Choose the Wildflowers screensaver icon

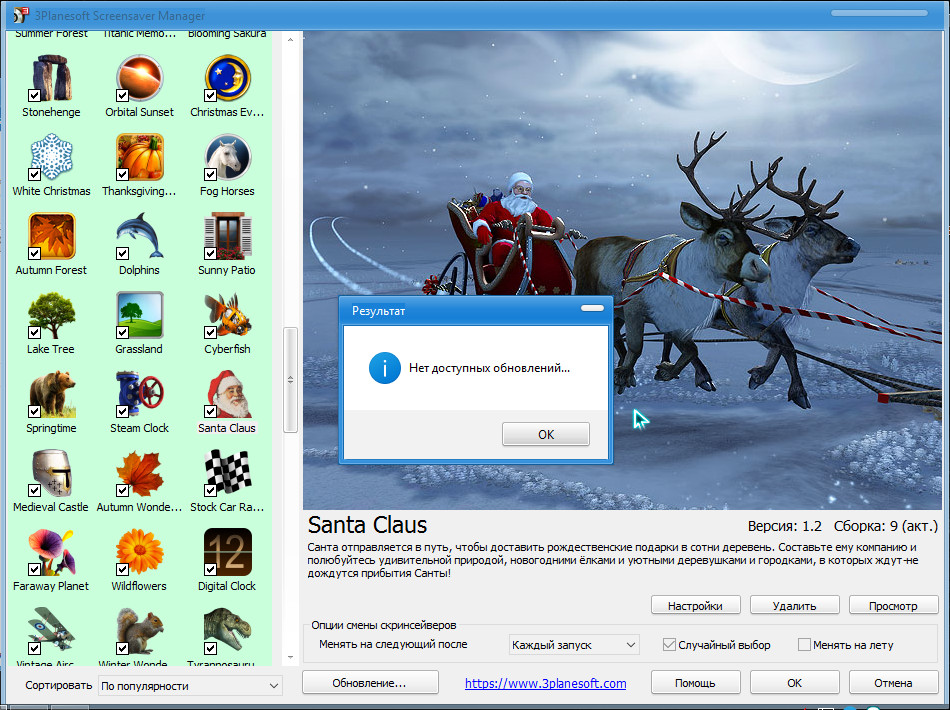pos(139,552)
